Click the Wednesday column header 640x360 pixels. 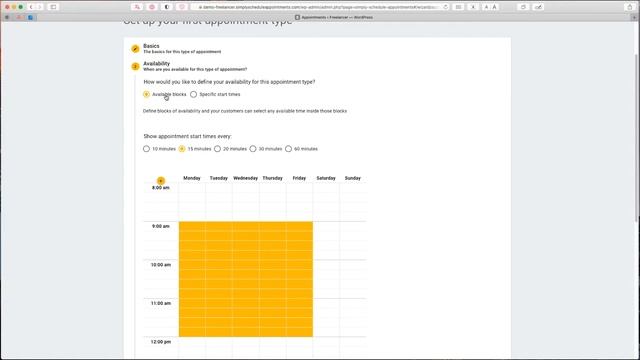(246, 178)
